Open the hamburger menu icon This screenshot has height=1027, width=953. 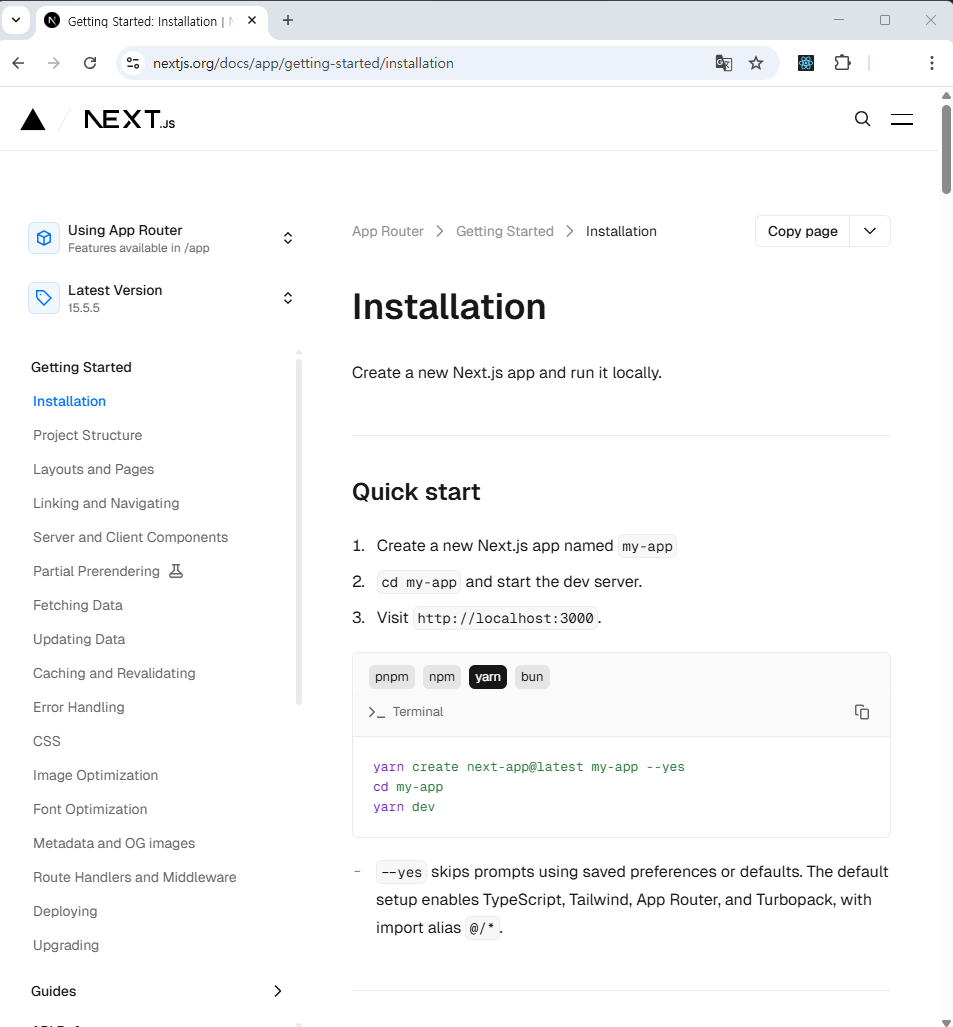(x=901, y=119)
